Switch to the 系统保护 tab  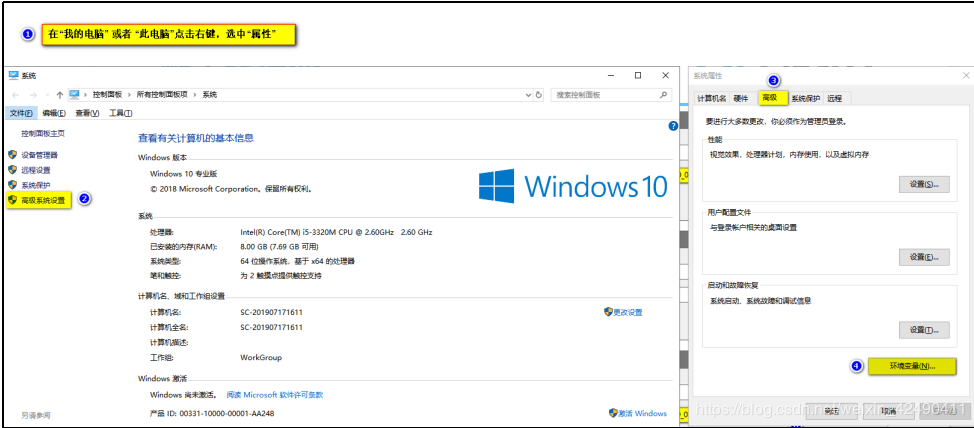806,98
